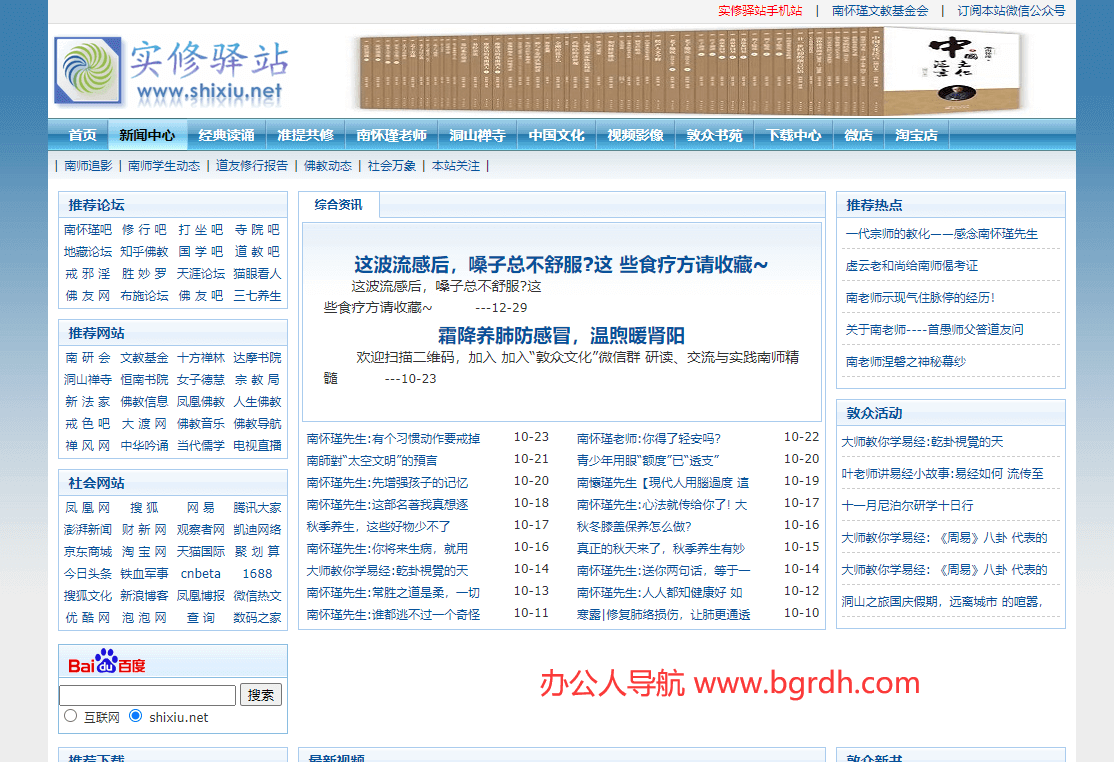
Task: Select the shixiu.net radio button
Action: coord(136,716)
